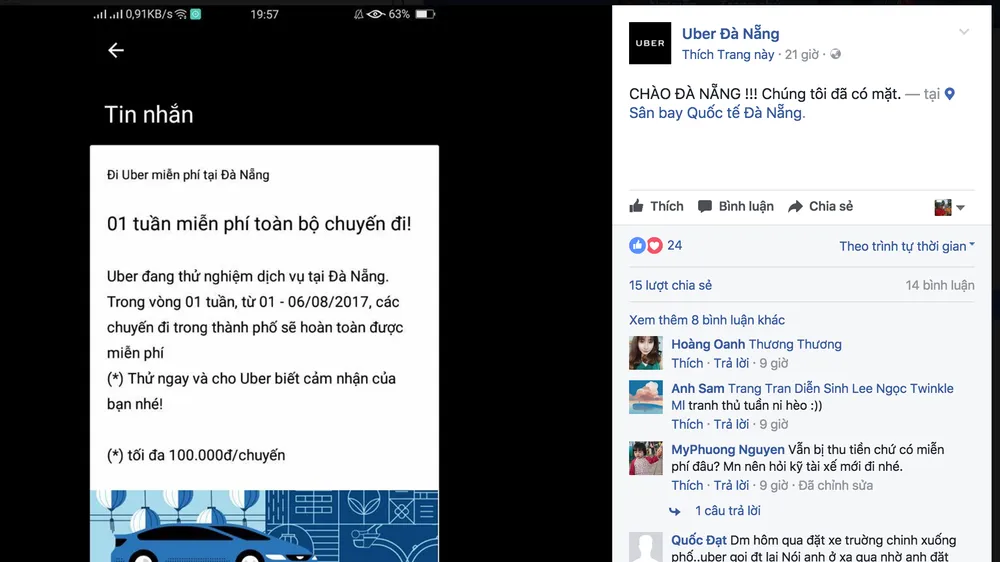Open Sân bay Quốc tế Đà Nẵng link
Screen dimensions: 1000x562
[717, 113]
